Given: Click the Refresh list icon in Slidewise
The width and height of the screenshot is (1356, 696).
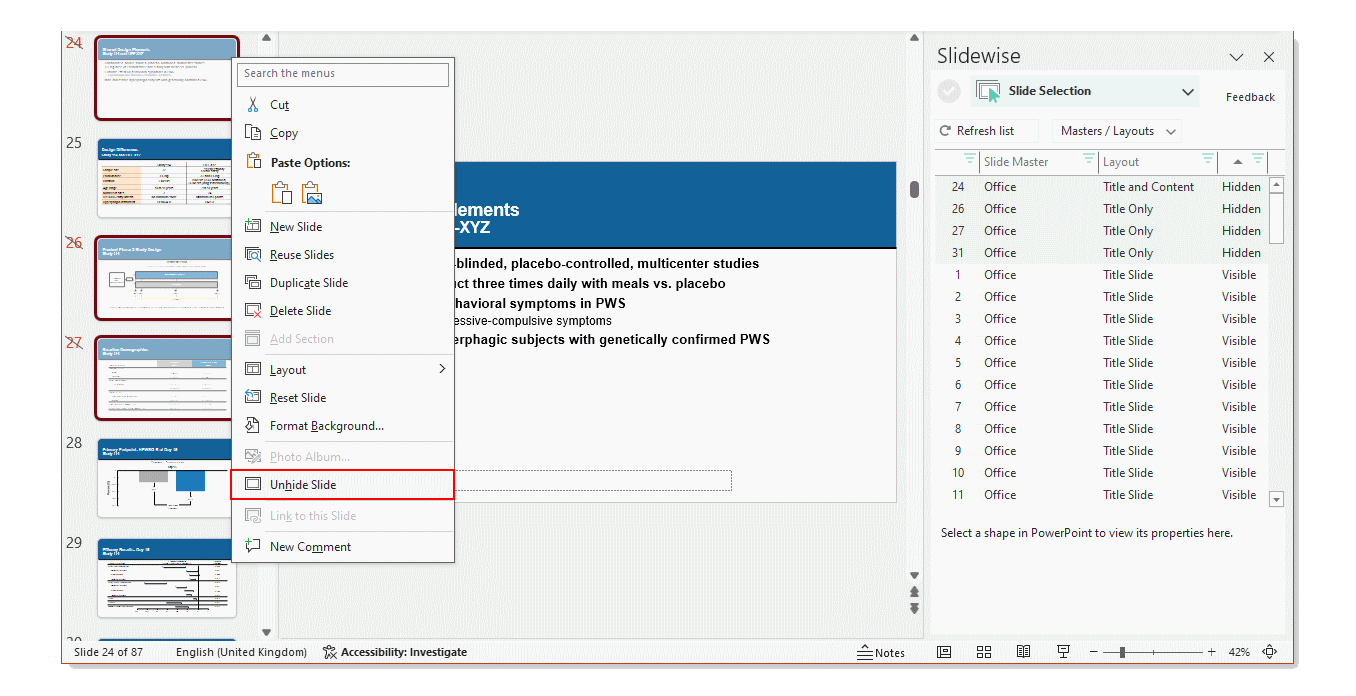Looking at the screenshot, I should click(945, 130).
